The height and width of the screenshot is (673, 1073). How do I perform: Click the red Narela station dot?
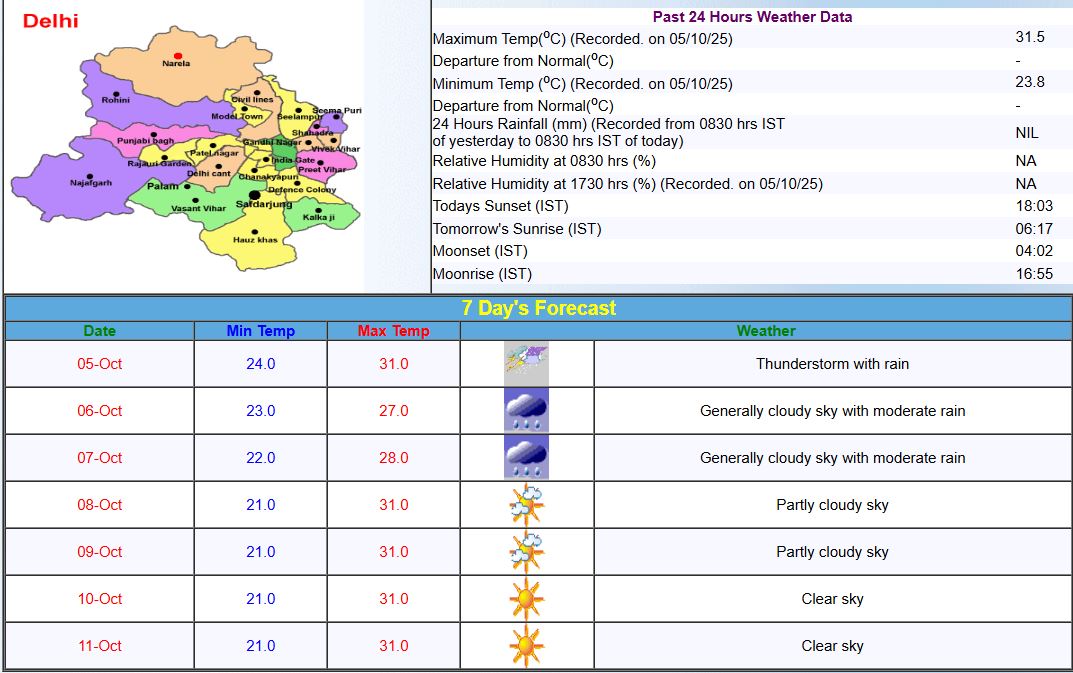point(178,56)
